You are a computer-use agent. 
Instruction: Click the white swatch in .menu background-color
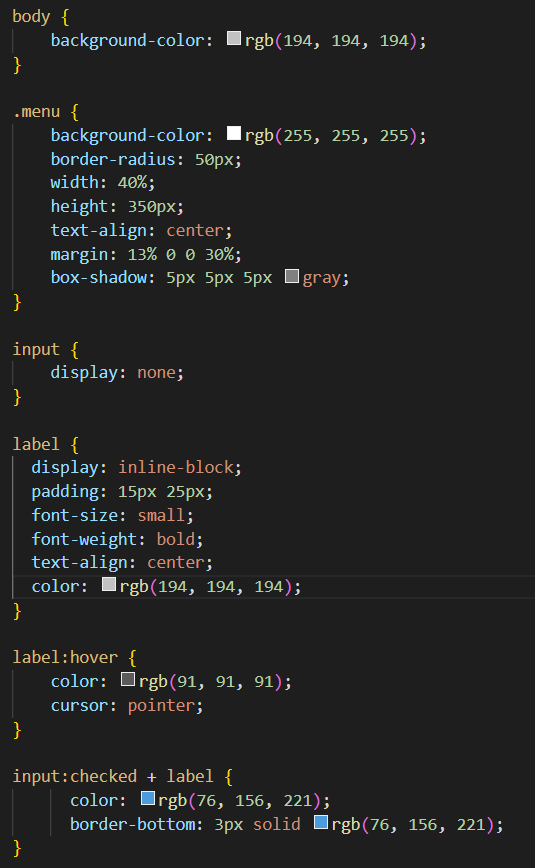click(234, 133)
